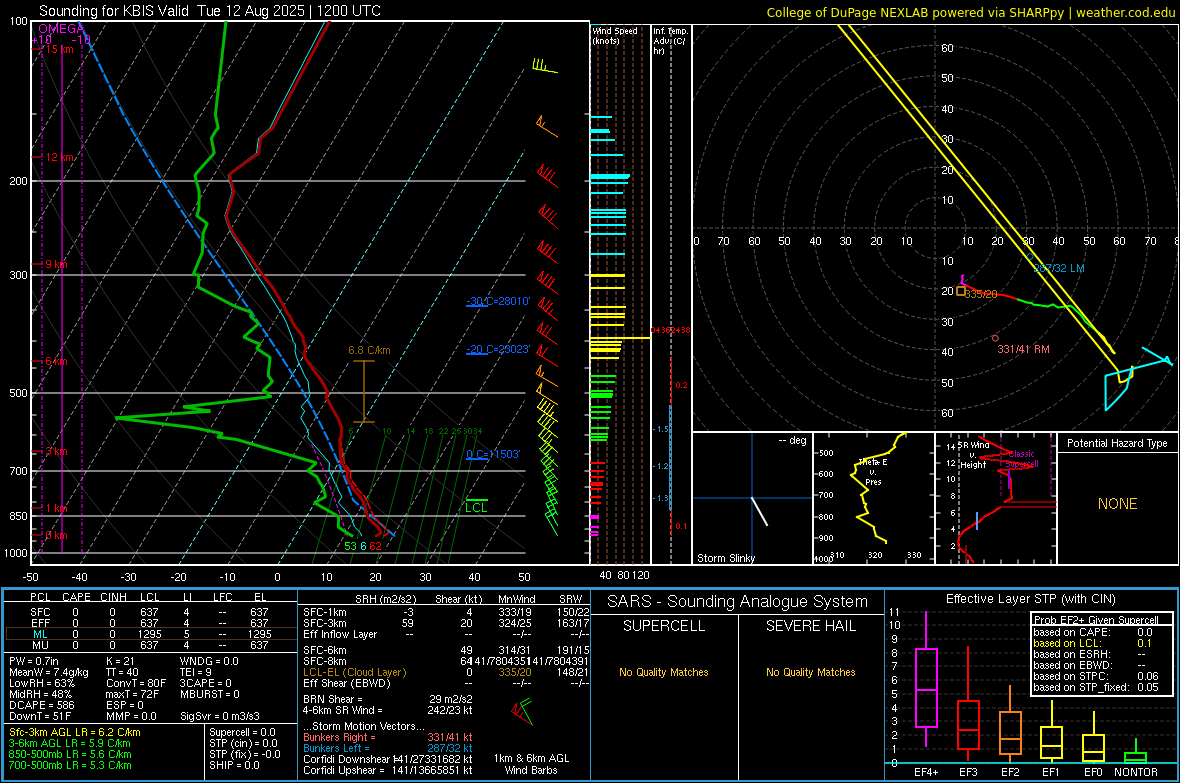The image size is (1180, 783).
Task: Click the '331/41 RM' hodograph label
Action: [x=1023, y=349]
